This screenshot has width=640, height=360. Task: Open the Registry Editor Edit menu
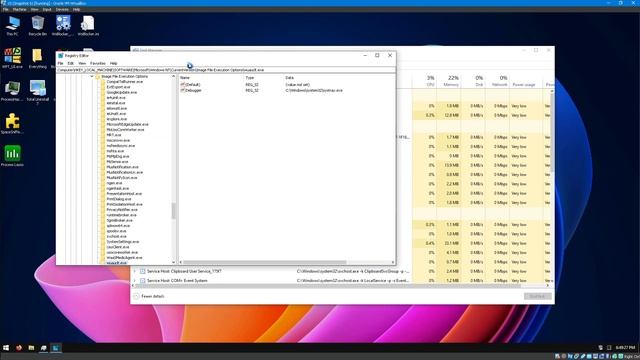pos(71,63)
